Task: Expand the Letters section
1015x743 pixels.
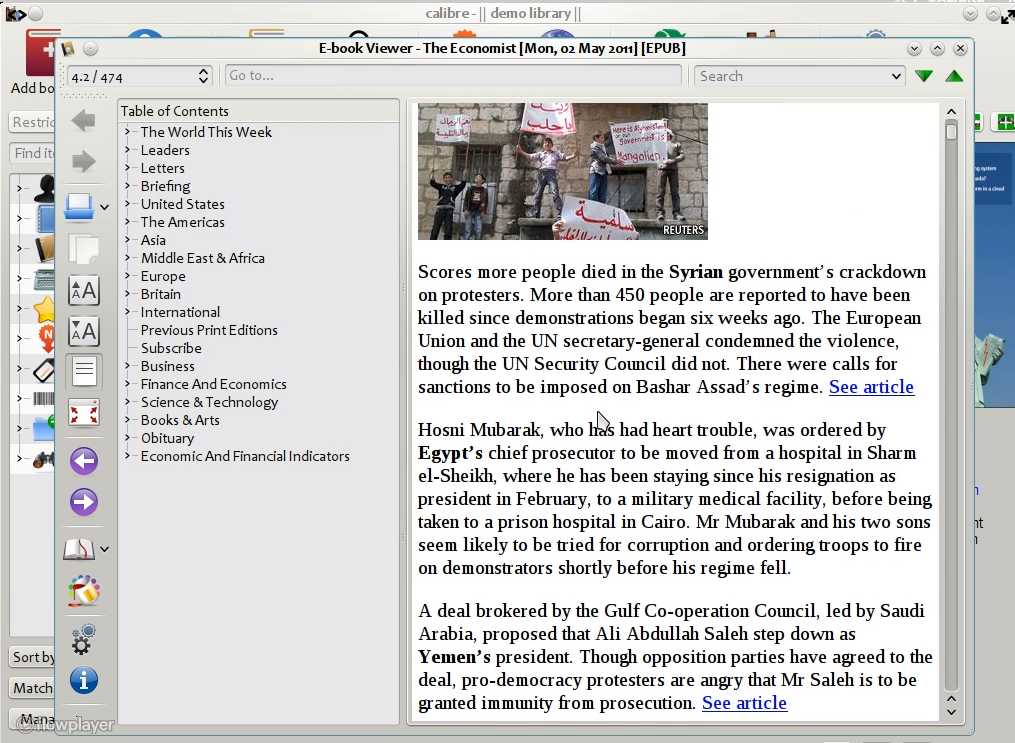Action: (128, 168)
